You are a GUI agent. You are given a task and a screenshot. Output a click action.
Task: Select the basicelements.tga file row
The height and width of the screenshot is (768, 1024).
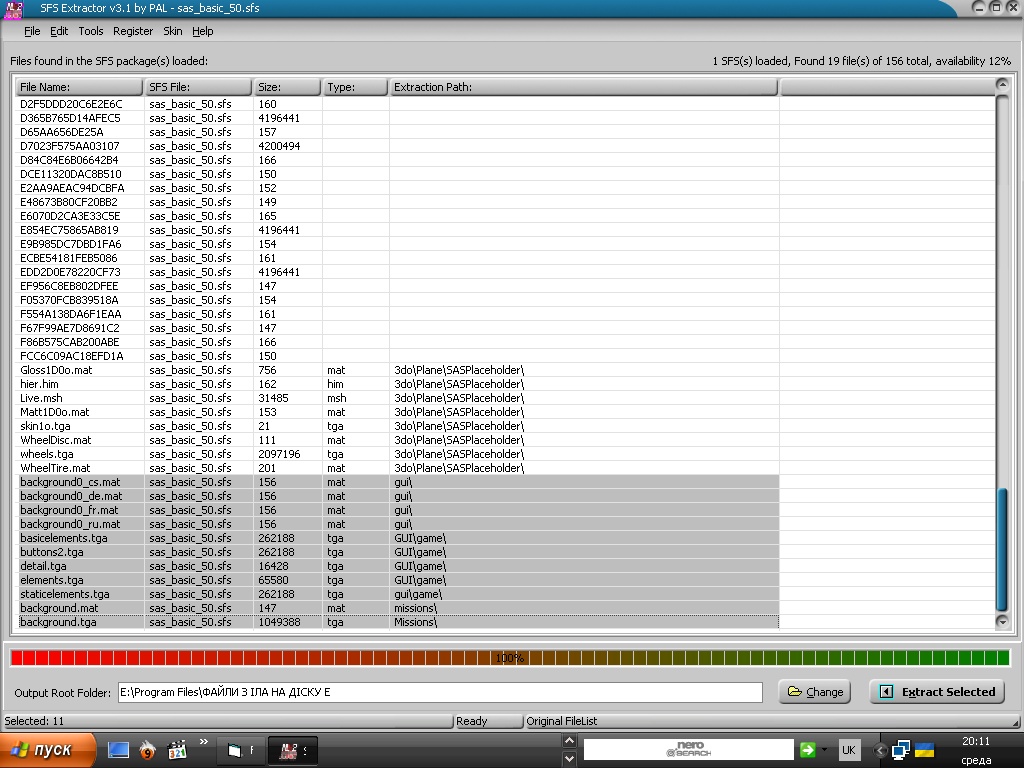coord(397,538)
